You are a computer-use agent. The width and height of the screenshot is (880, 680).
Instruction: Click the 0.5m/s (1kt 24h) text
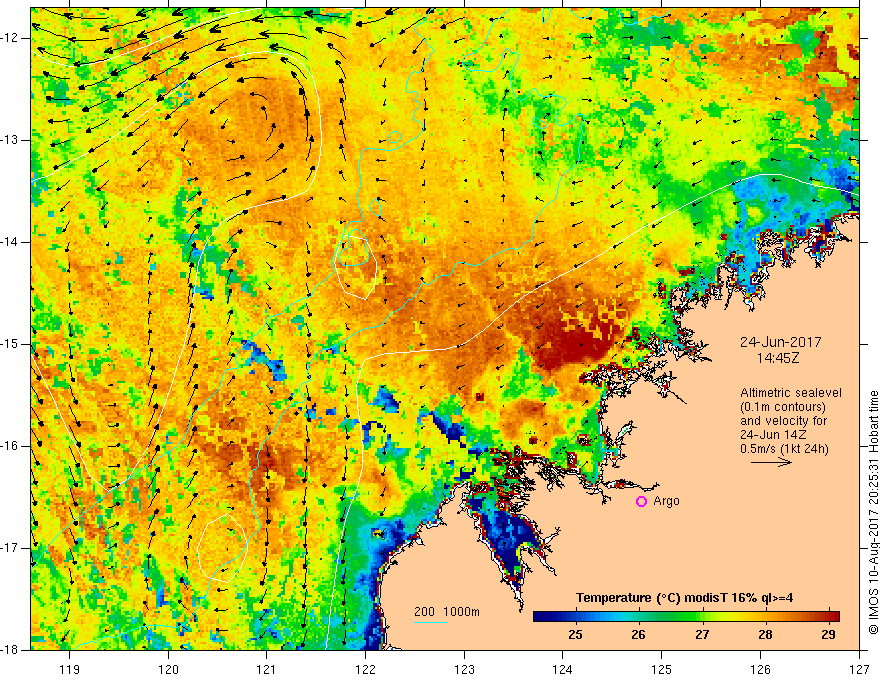784,449
